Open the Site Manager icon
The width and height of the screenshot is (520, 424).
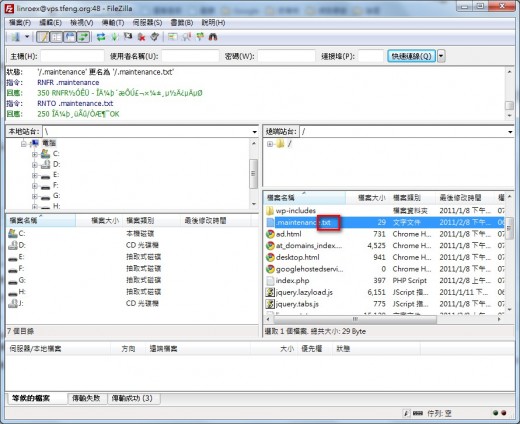tap(15, 37)
